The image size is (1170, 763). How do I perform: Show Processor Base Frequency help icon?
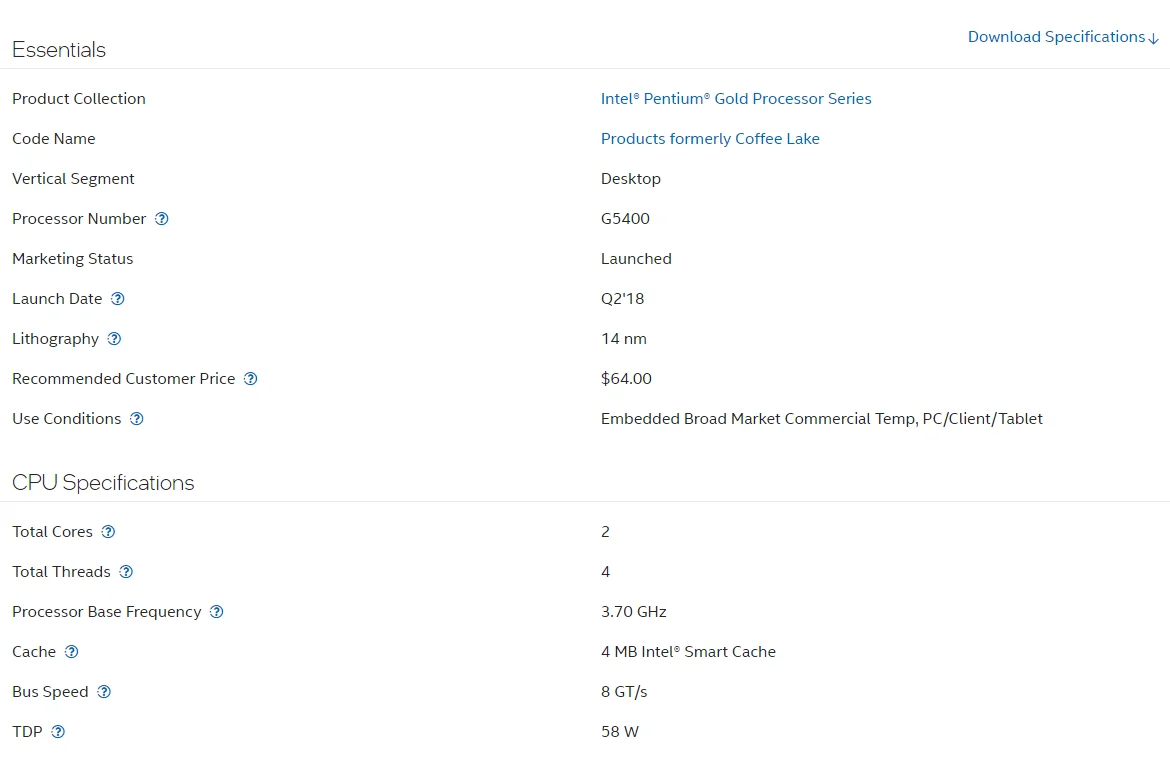(x=217, y=612)
